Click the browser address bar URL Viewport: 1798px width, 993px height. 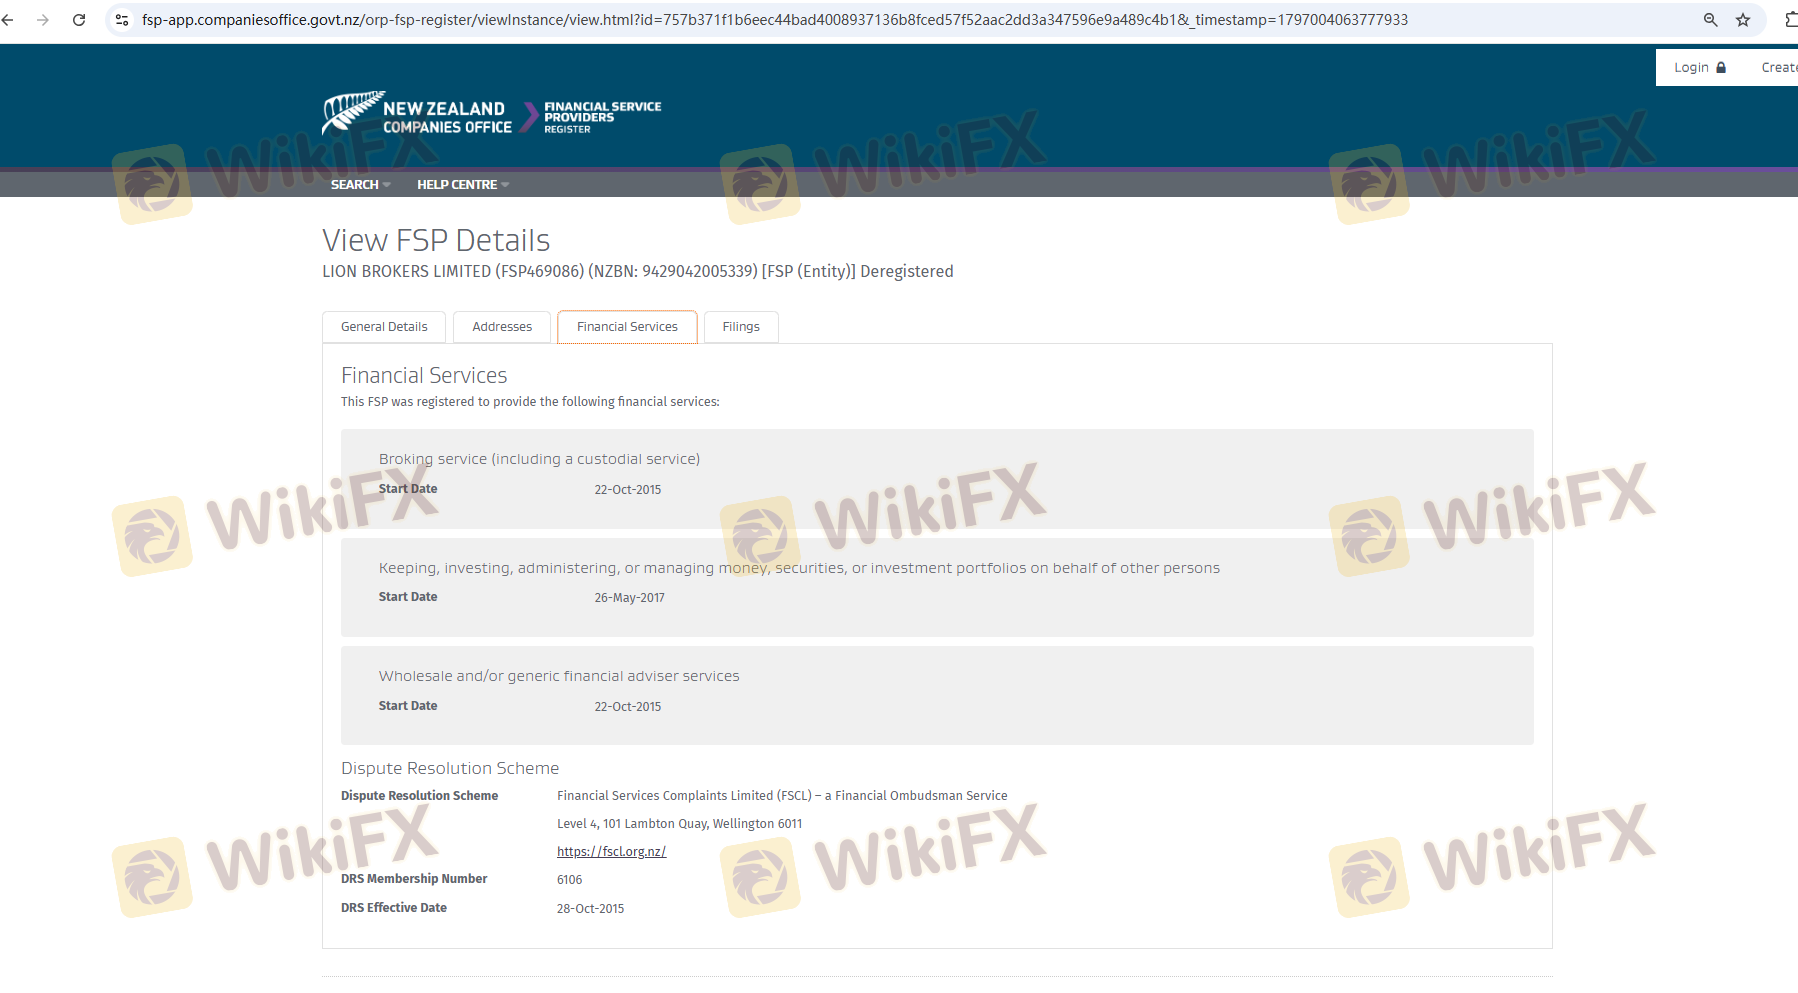tap(775, 20)
